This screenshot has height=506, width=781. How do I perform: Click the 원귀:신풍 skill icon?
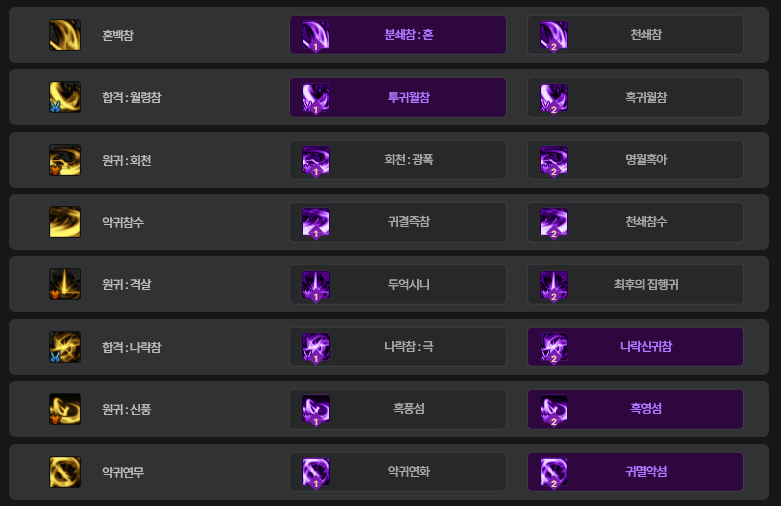pos(65,409)
